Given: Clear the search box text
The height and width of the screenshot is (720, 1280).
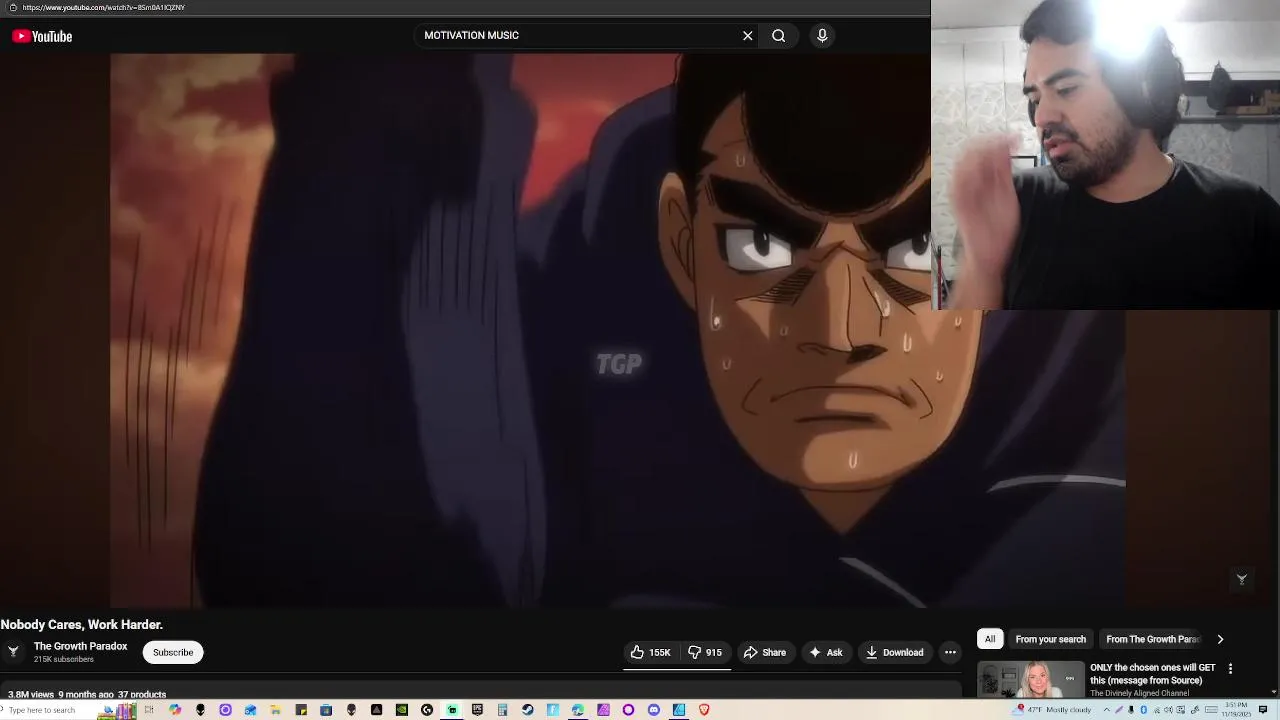Looking at the screenshot, I should point(747,36).
